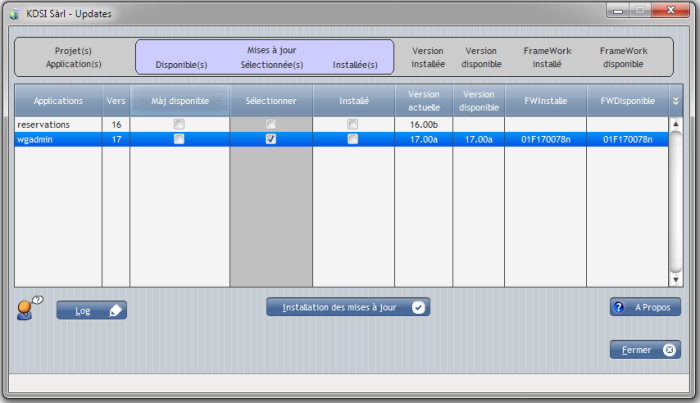
Task: Toggle Sélectionner checkbox for wgadmin row
Action: pyautogui.click(x=271, y=140)
